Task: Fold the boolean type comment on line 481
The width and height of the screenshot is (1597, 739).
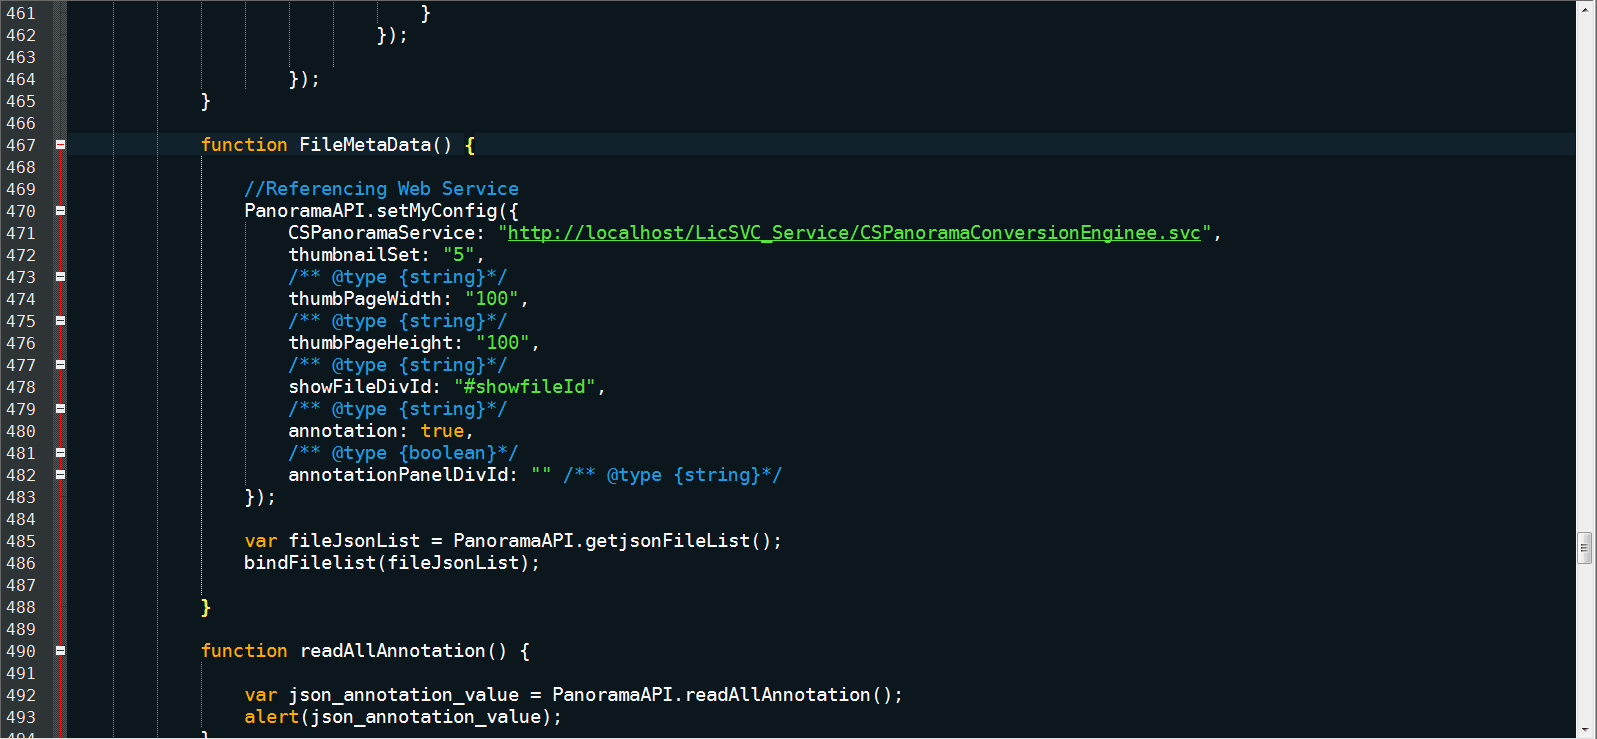Action: 60,453
